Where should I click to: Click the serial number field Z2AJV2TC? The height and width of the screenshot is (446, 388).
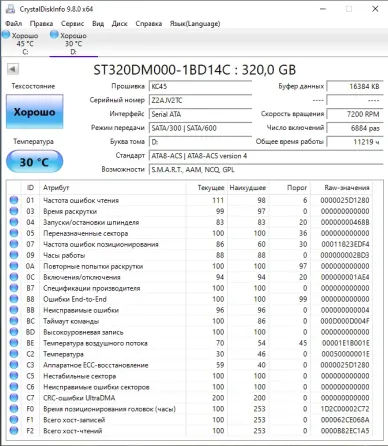pyautogui.click(x=200, y=100)
